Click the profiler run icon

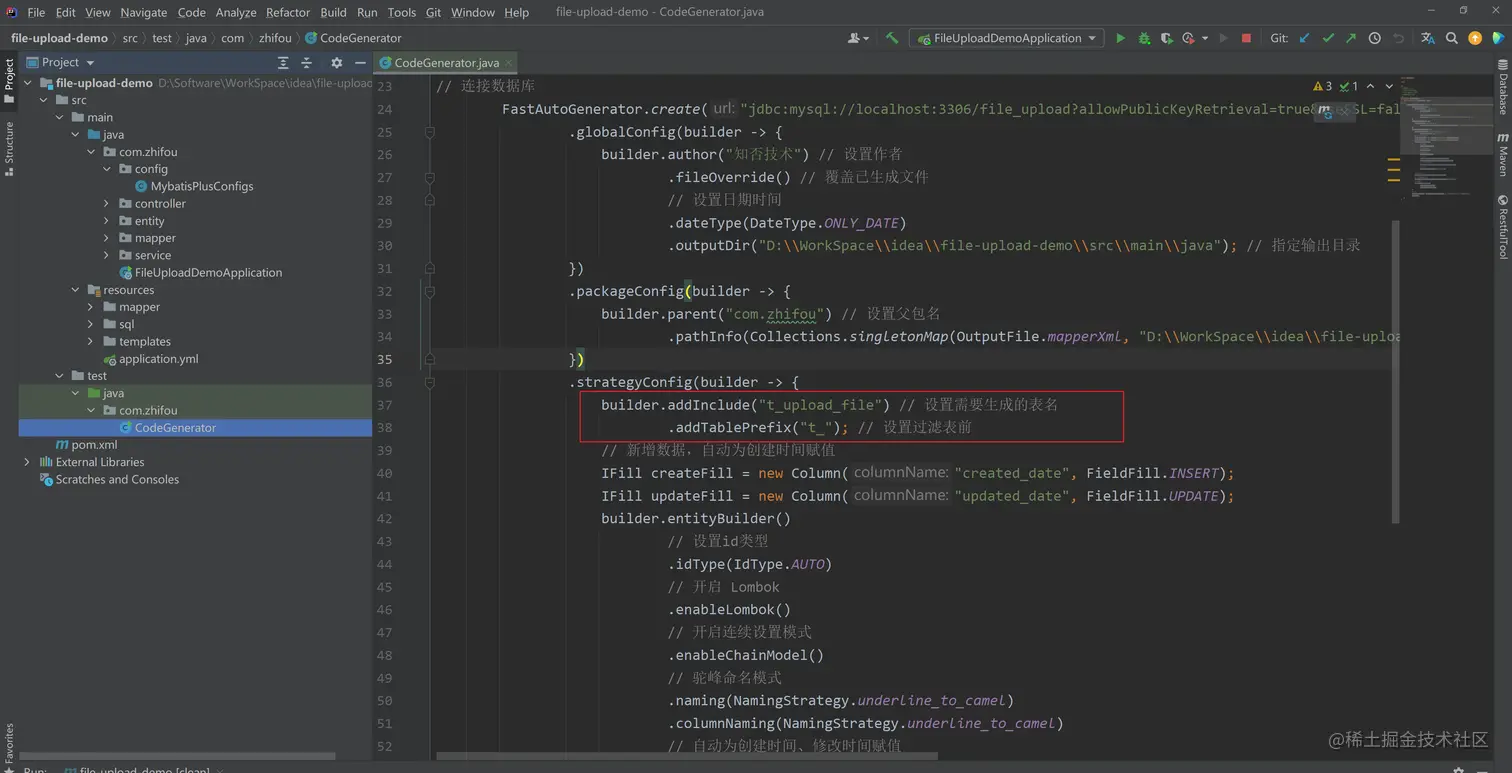coord(1188,38)
